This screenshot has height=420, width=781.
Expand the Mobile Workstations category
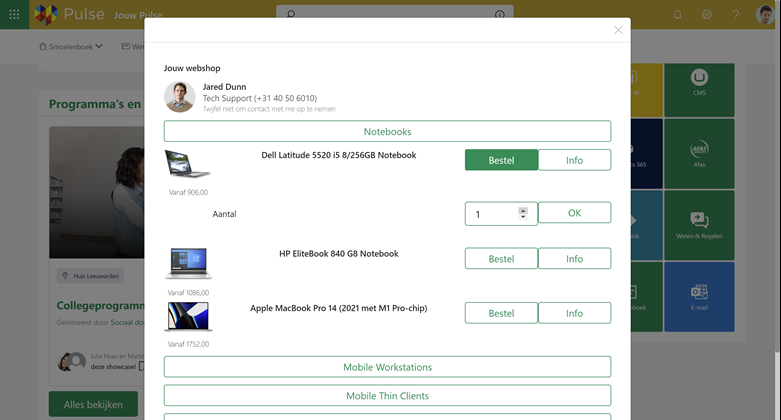pos(387,367)
